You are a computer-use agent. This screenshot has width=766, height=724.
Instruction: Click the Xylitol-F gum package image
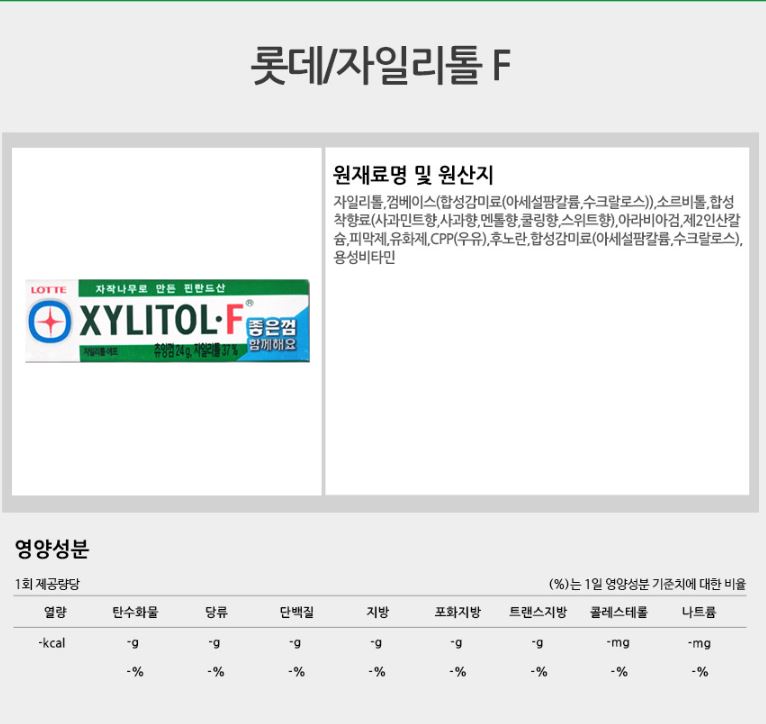pyautogui.click(x=167, y=320)
